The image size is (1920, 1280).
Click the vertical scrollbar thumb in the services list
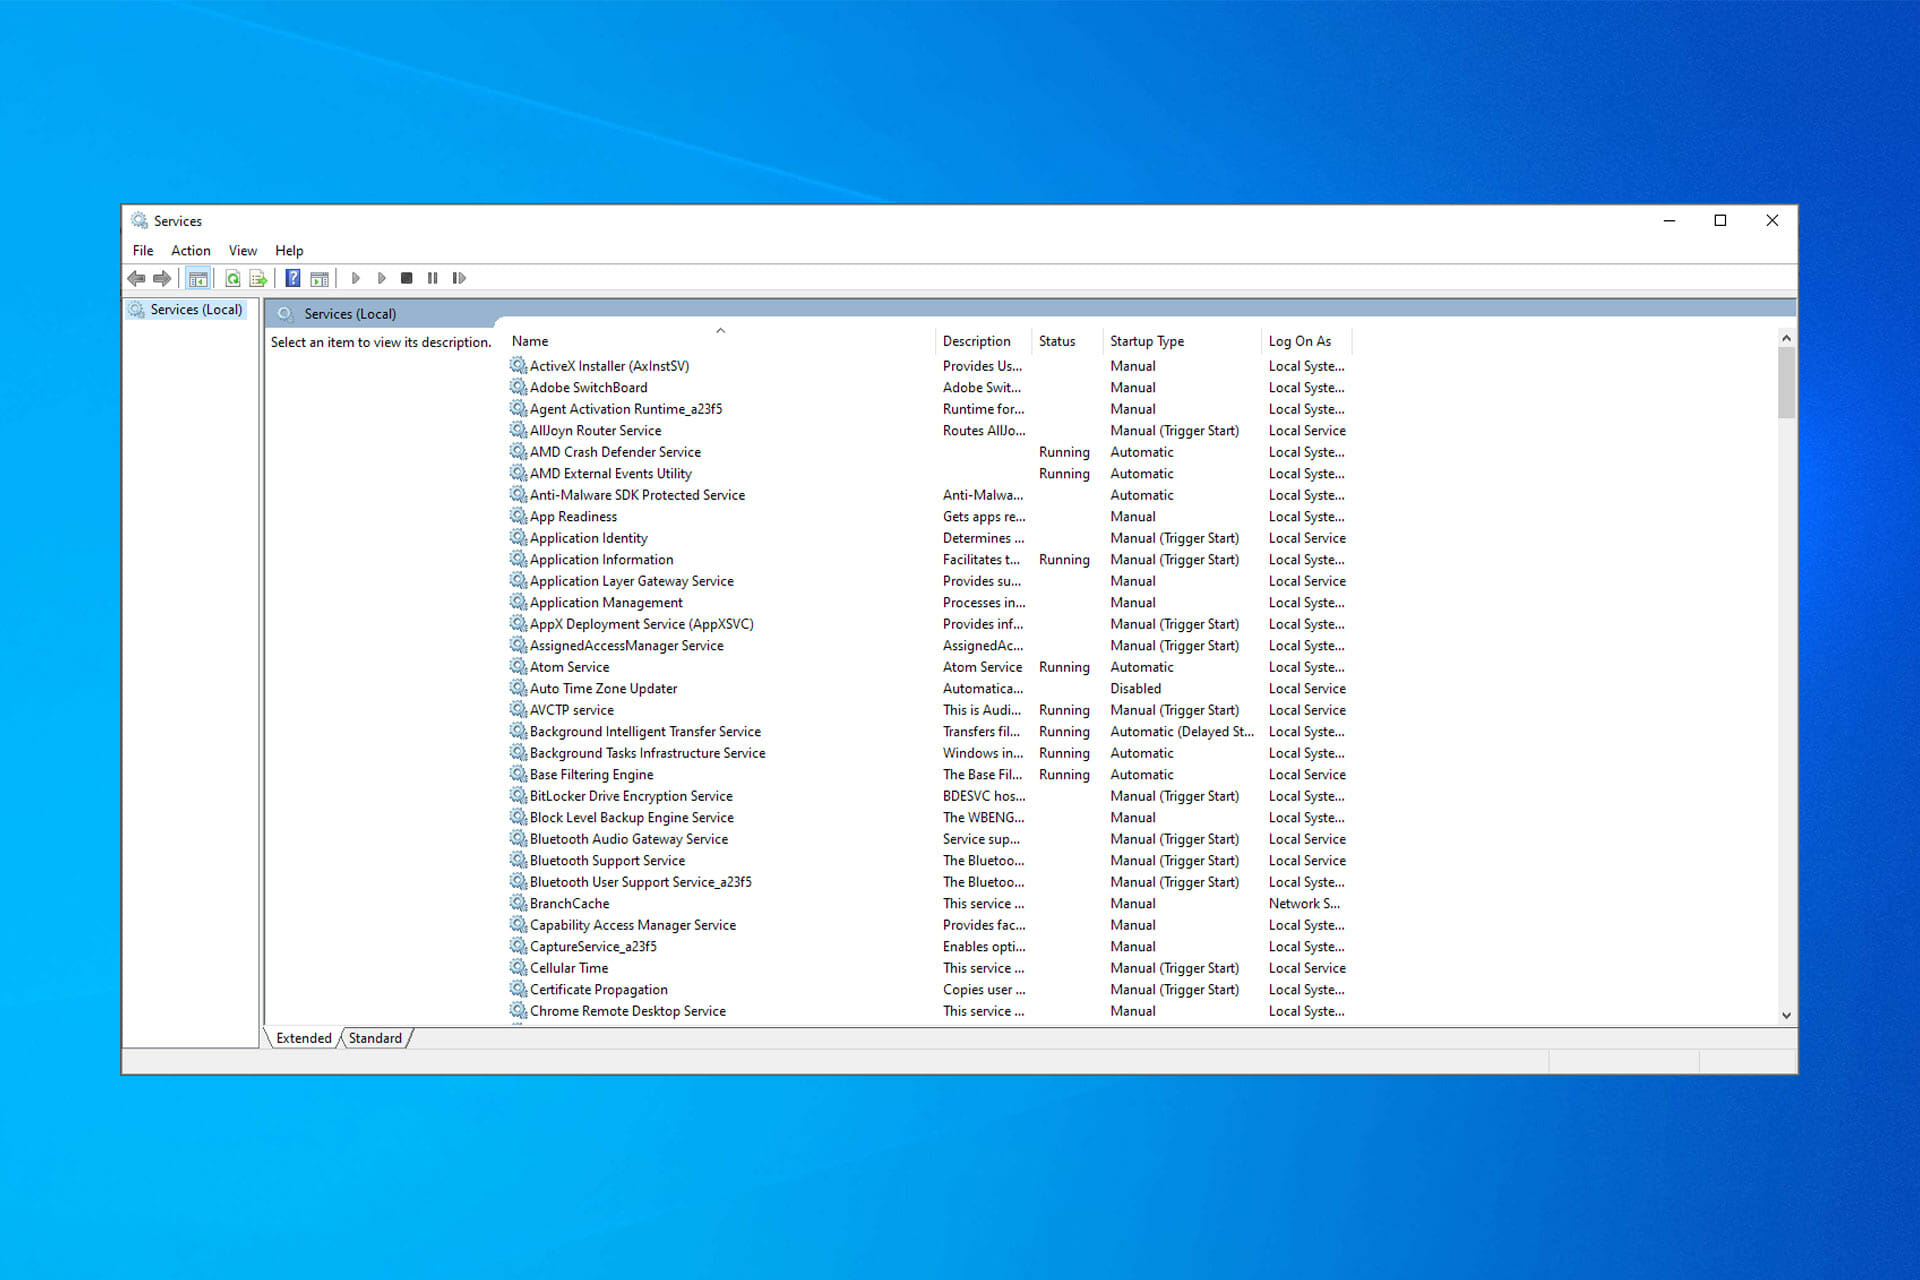1786,383
